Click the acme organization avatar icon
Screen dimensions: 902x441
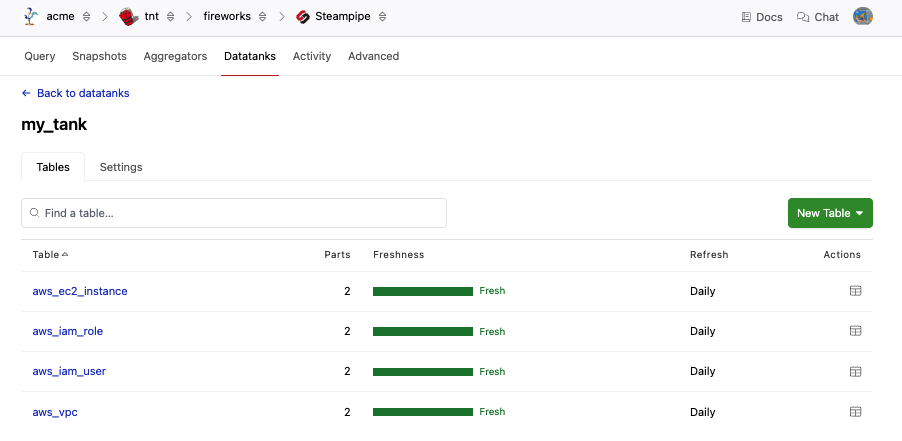point(31,16)
